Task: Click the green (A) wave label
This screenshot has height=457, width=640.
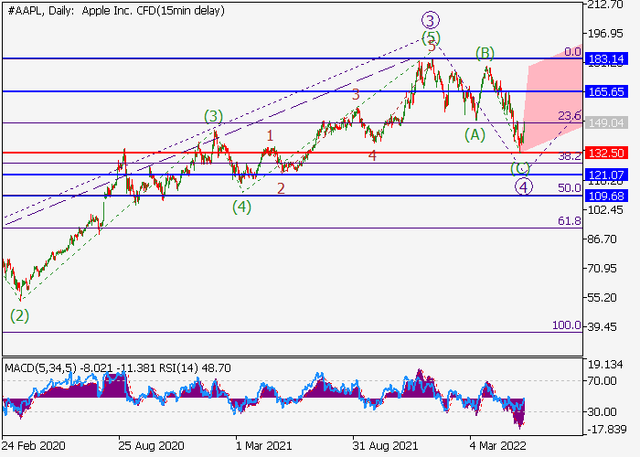Action: click(x=475, y=135)
